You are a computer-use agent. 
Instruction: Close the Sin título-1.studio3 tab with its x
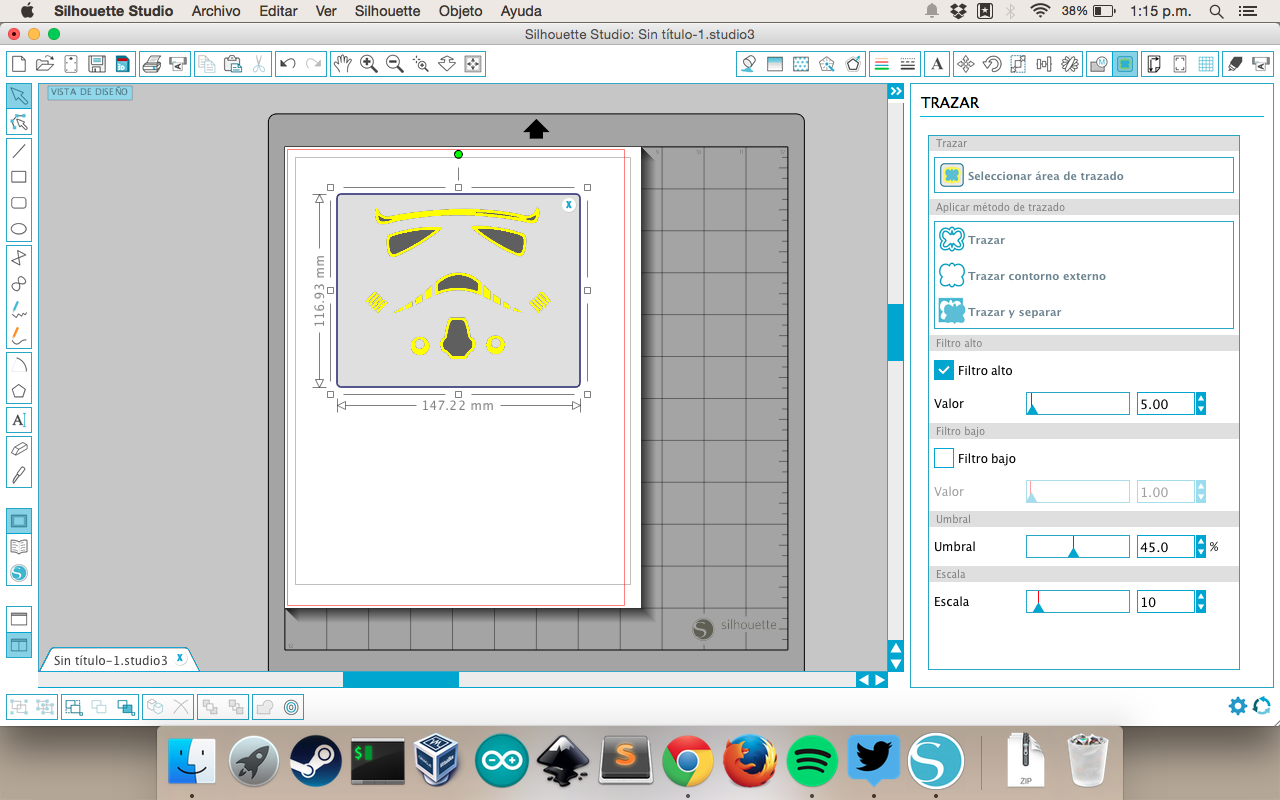180,658
